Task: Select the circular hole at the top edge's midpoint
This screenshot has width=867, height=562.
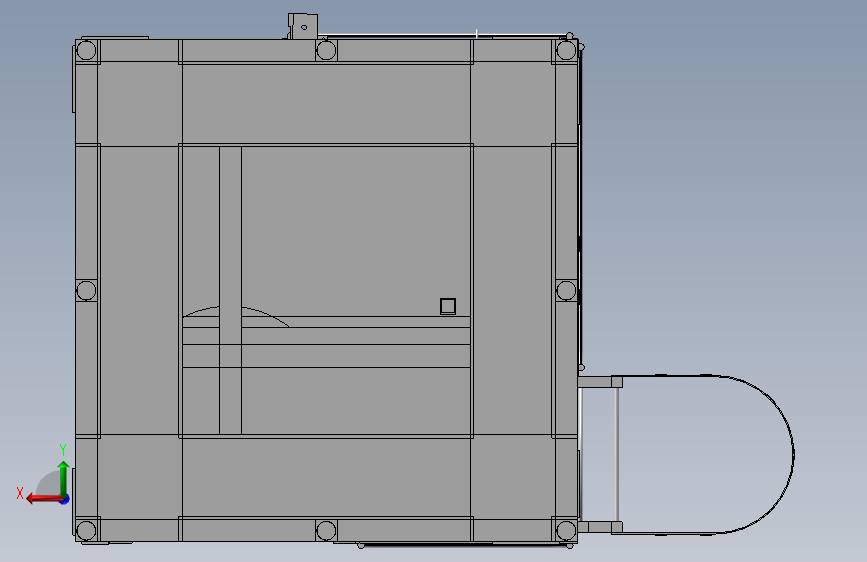Action: [x=326, y=50]
